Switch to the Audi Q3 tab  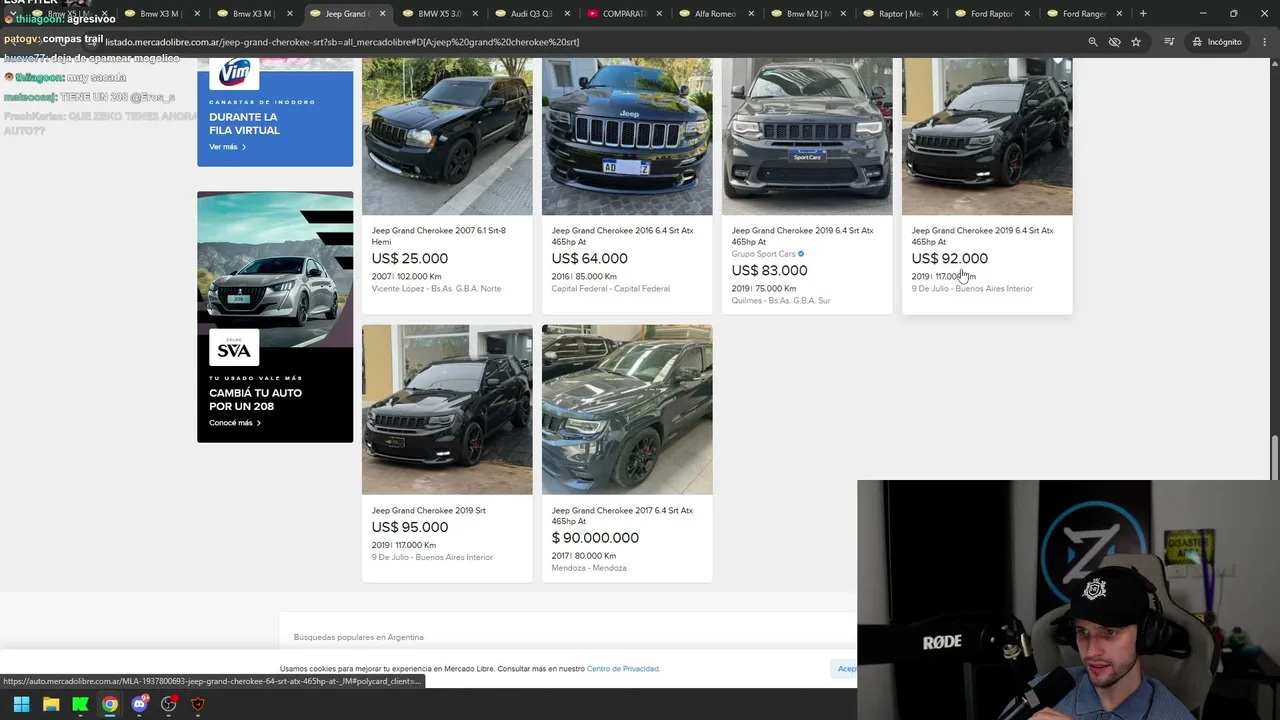531,14
